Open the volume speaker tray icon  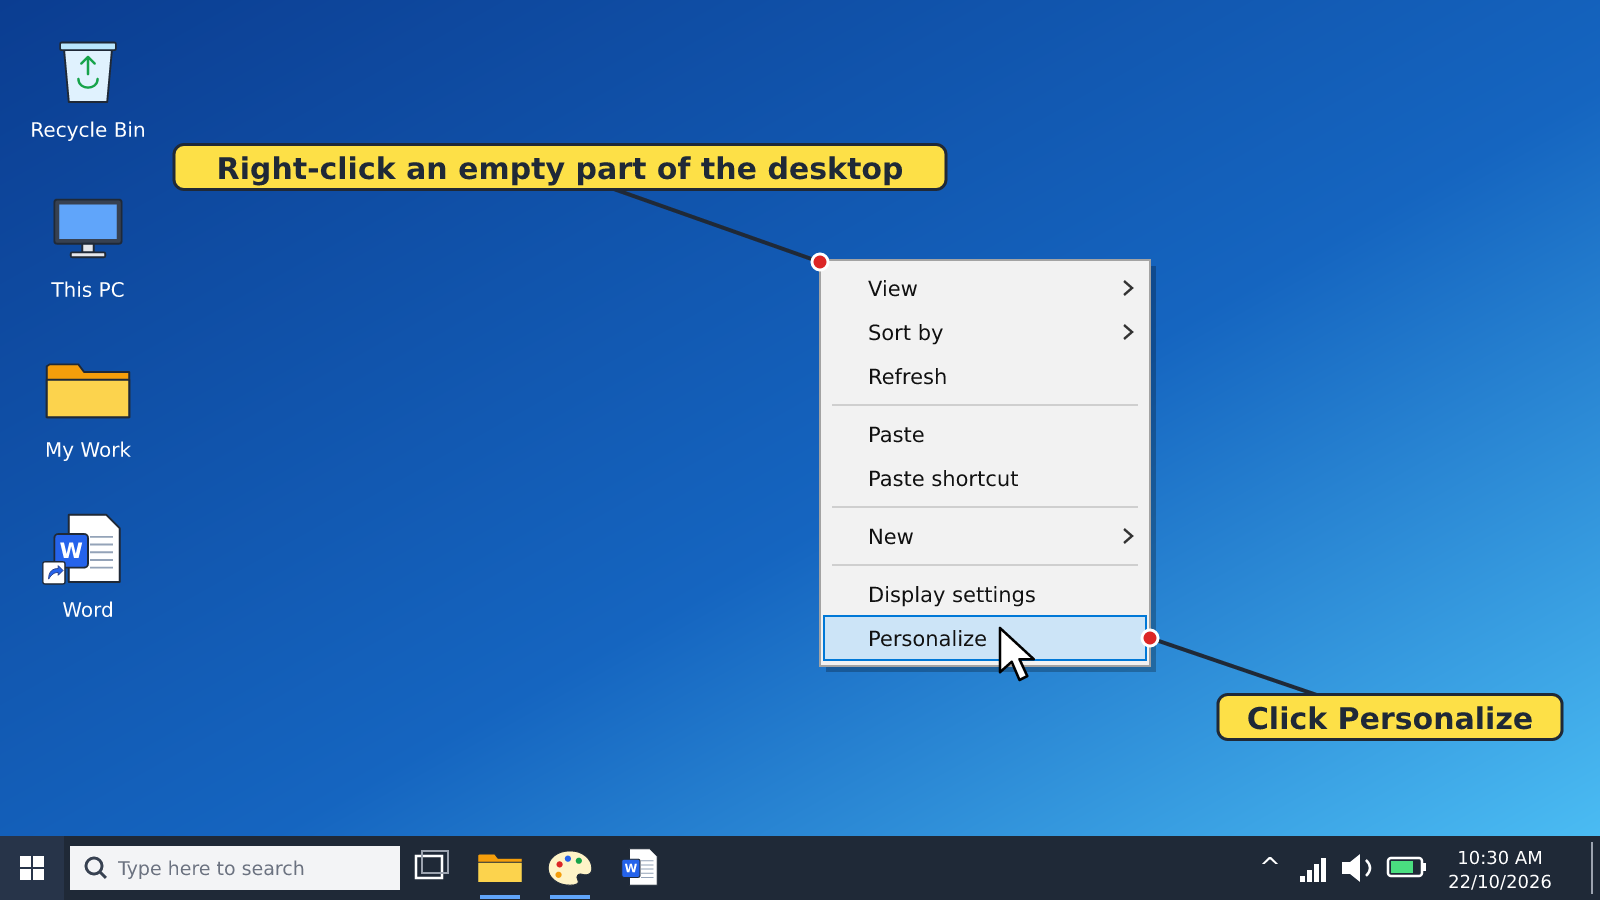1356,868
